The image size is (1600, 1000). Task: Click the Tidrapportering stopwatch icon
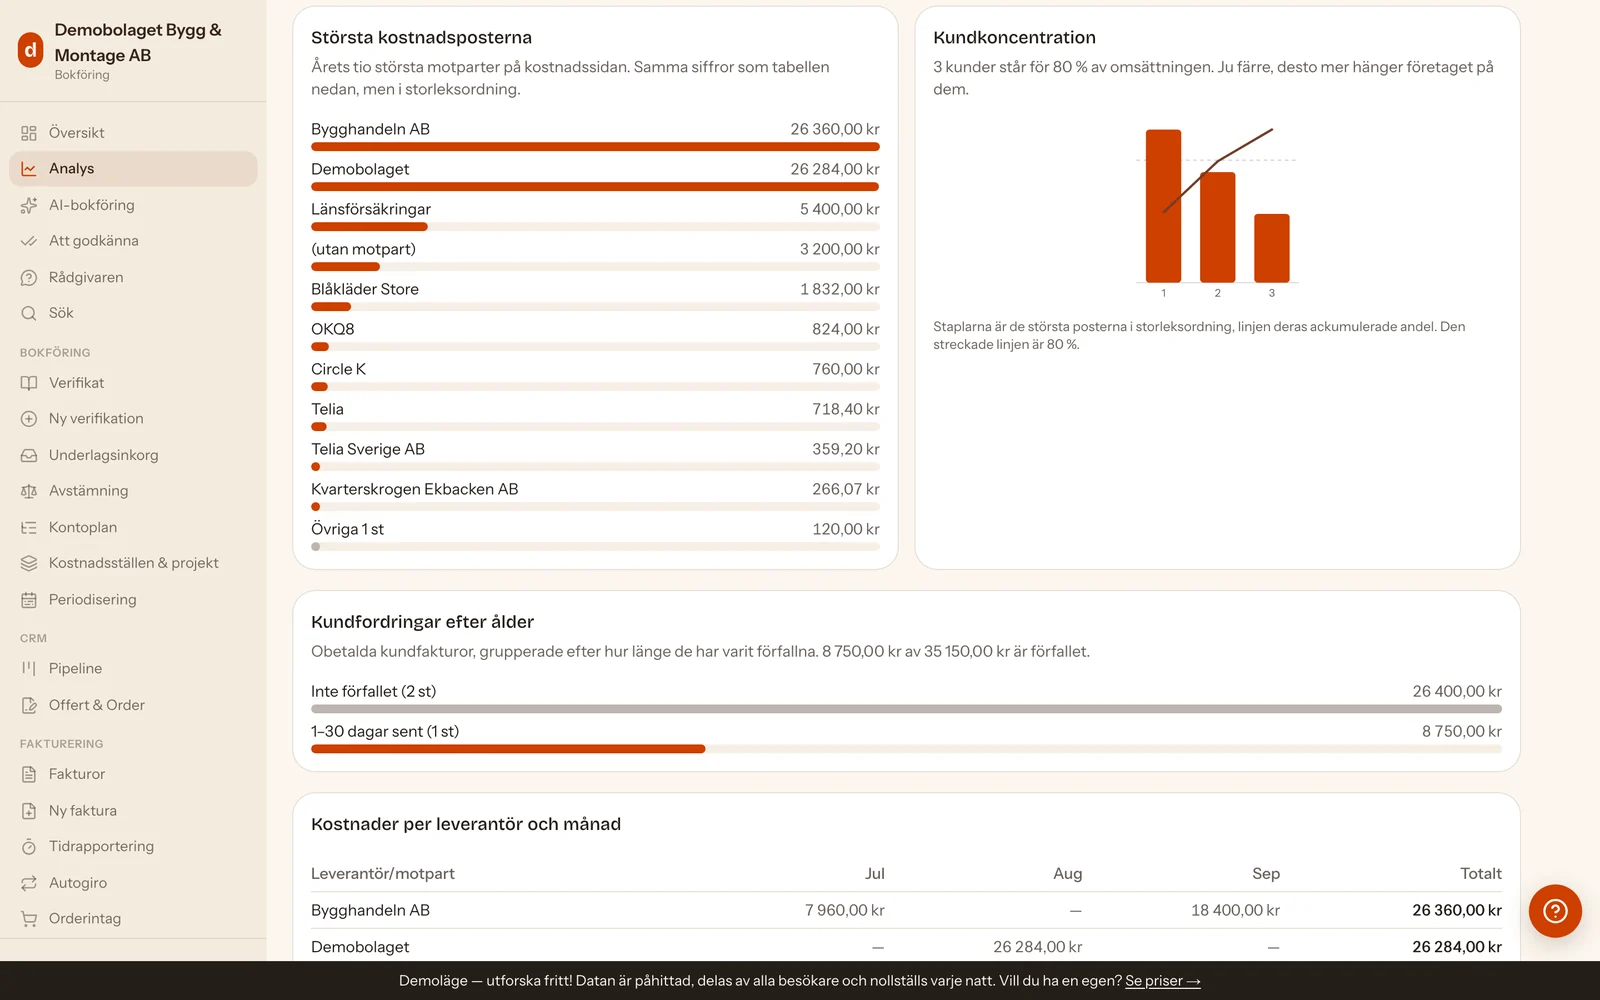point(29,847)
